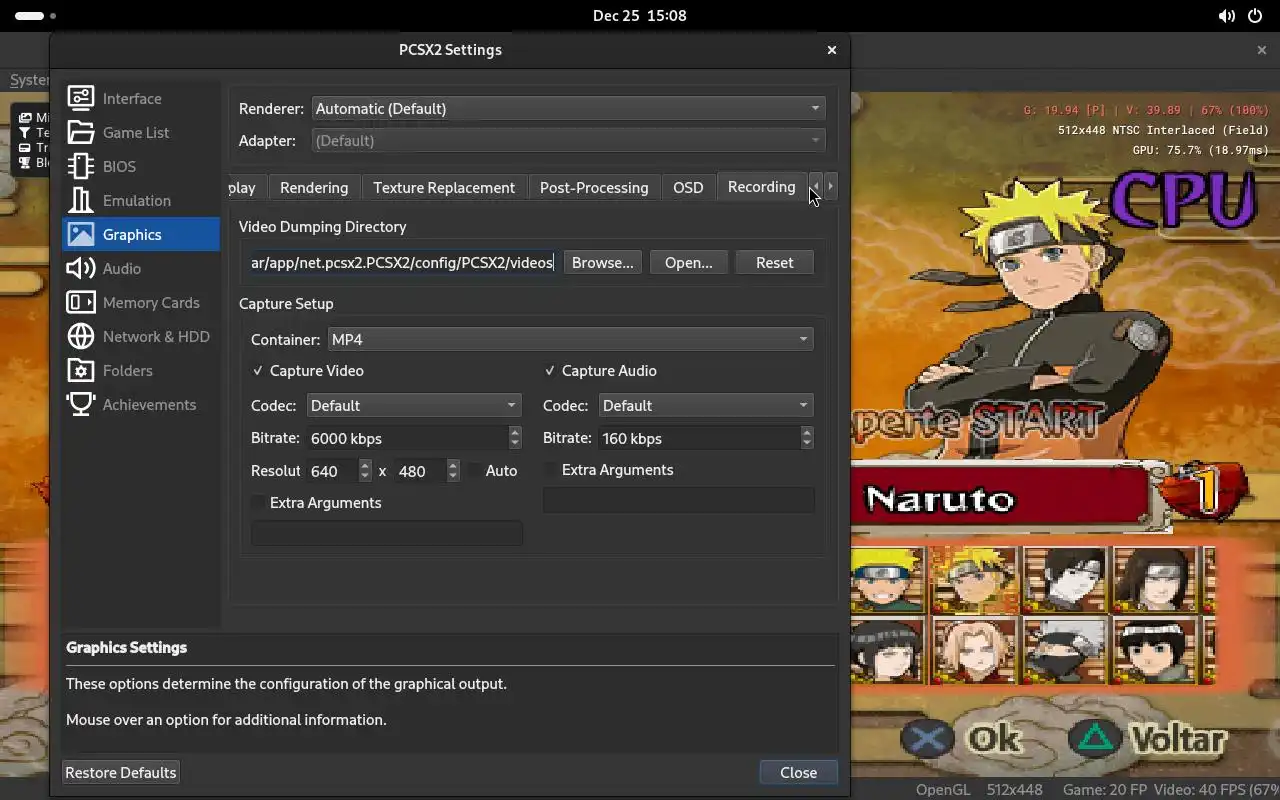This screenshot has width=1280, height=800.
Task: Click the audio extra arguments text field
Action: pyautogui.click(x=678, y=500)
